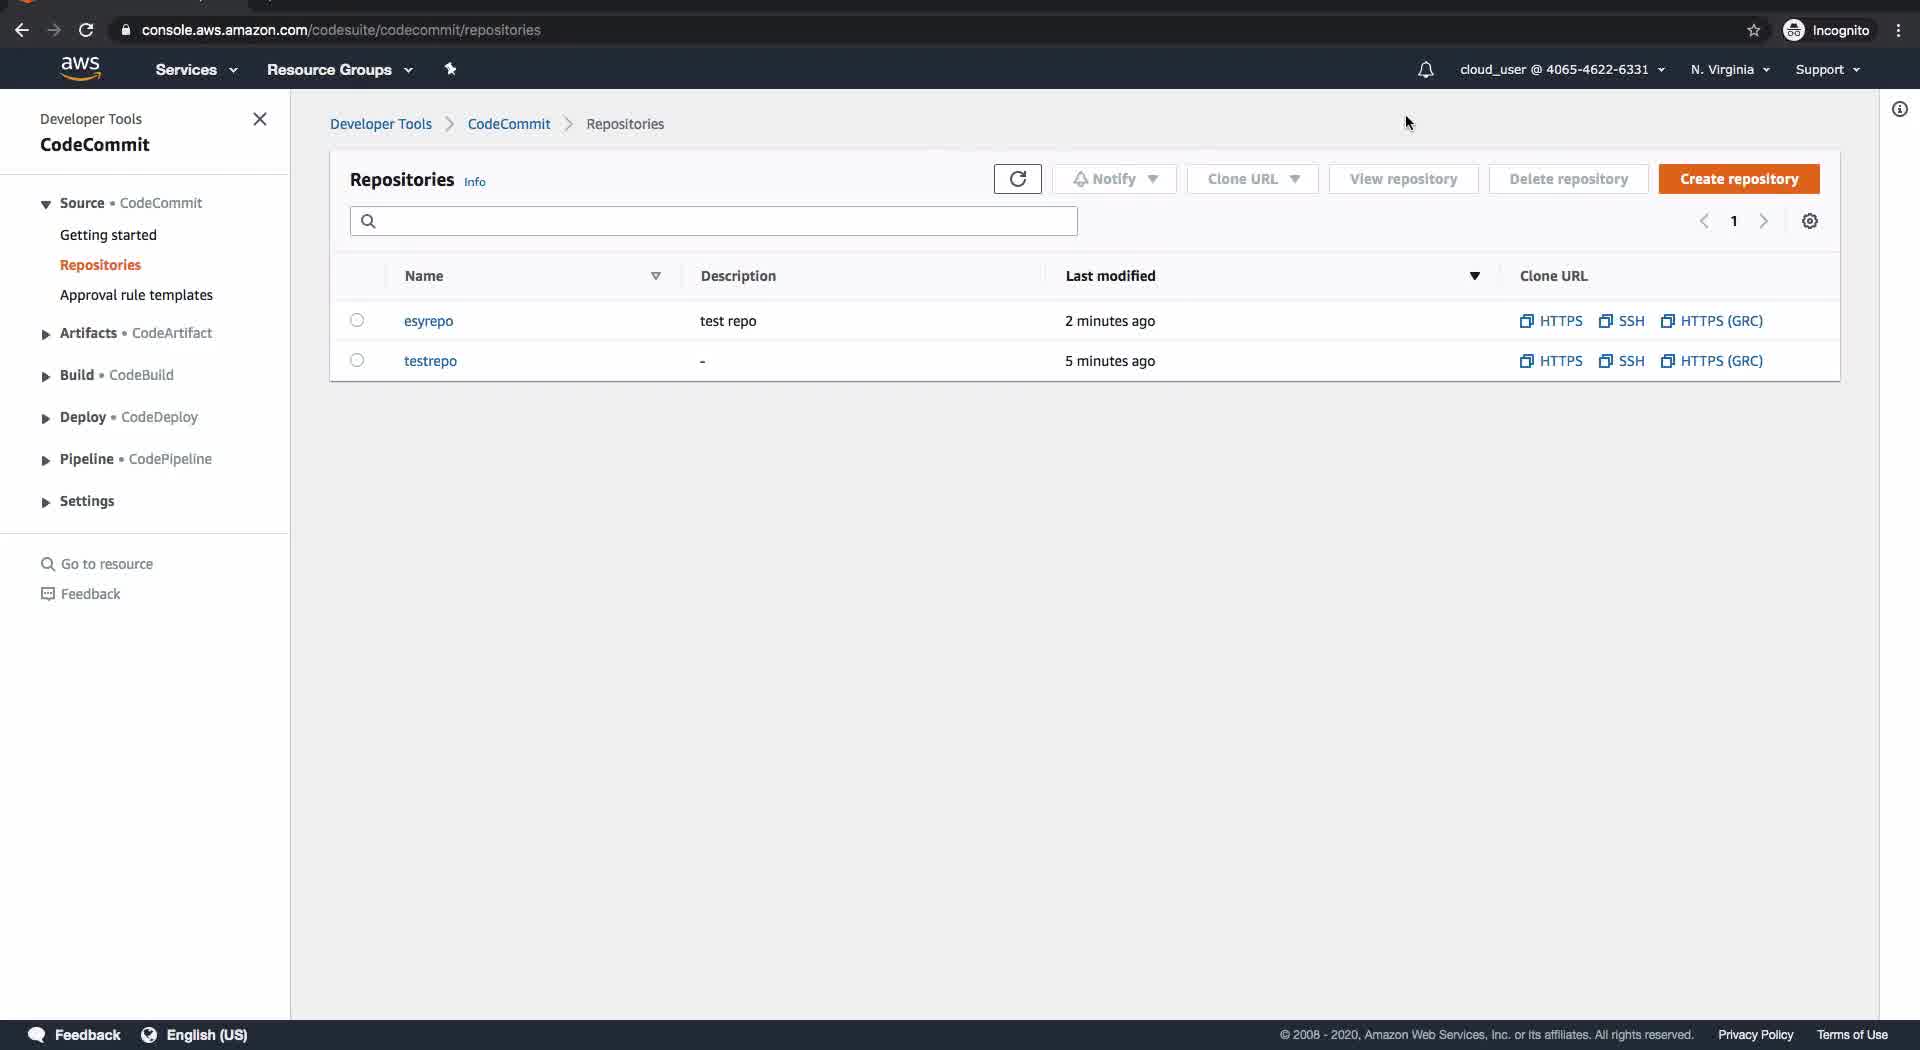
Task: Click the sidebar Feedback icon
Action: click(x=47, y=594)
